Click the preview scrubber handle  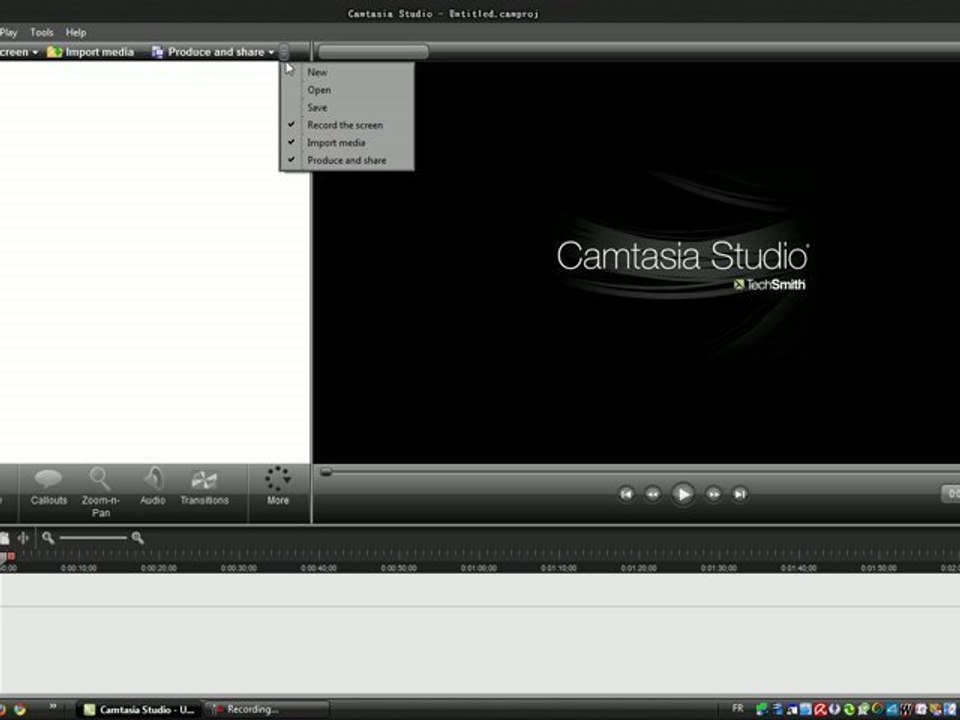tap(326, 471)
